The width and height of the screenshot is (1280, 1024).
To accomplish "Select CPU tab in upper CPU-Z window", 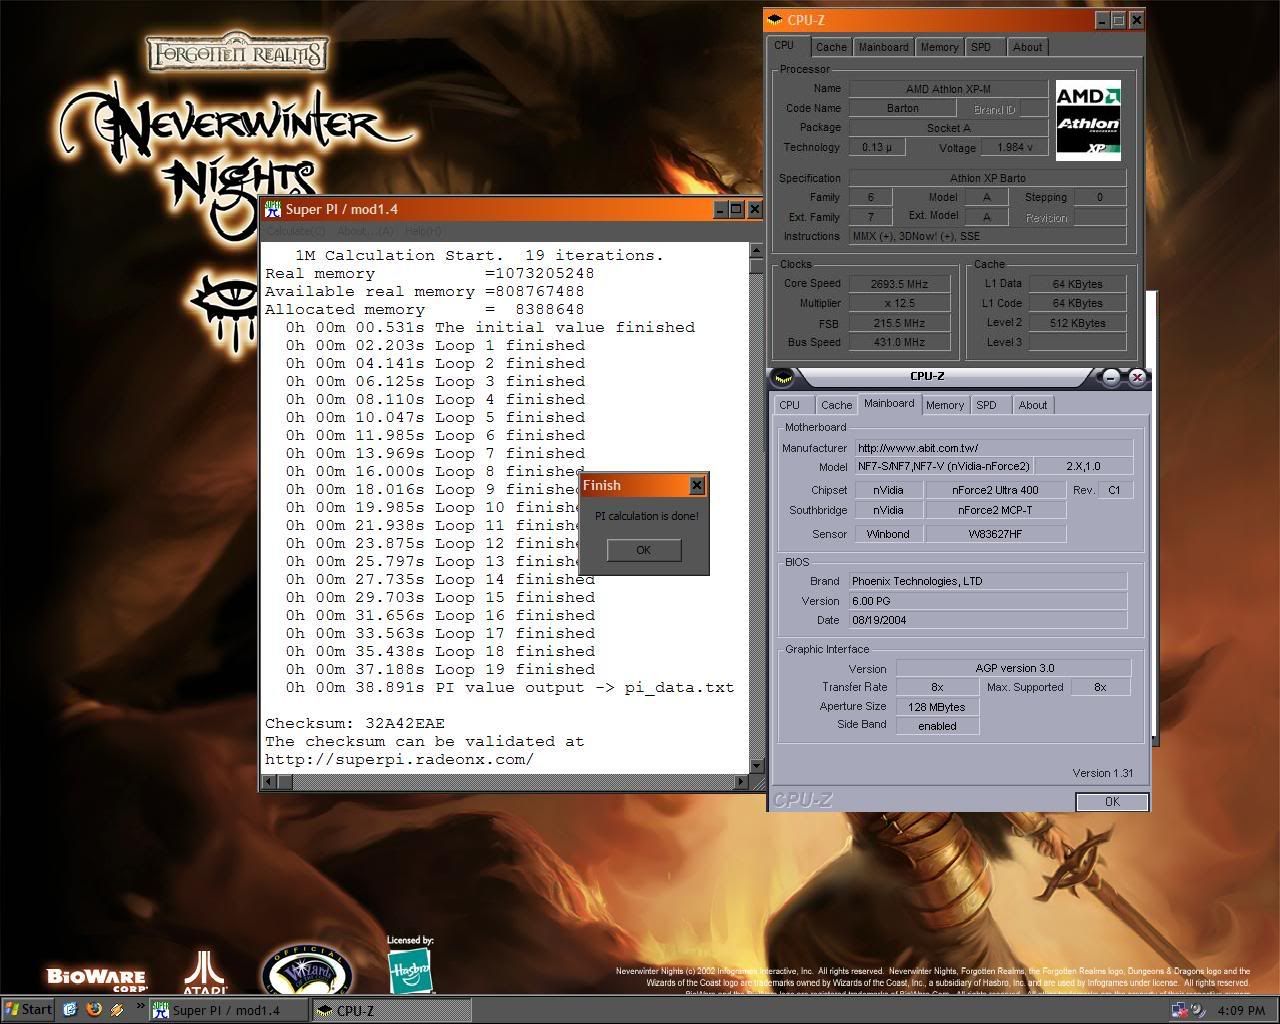I will tap(784, 45).
